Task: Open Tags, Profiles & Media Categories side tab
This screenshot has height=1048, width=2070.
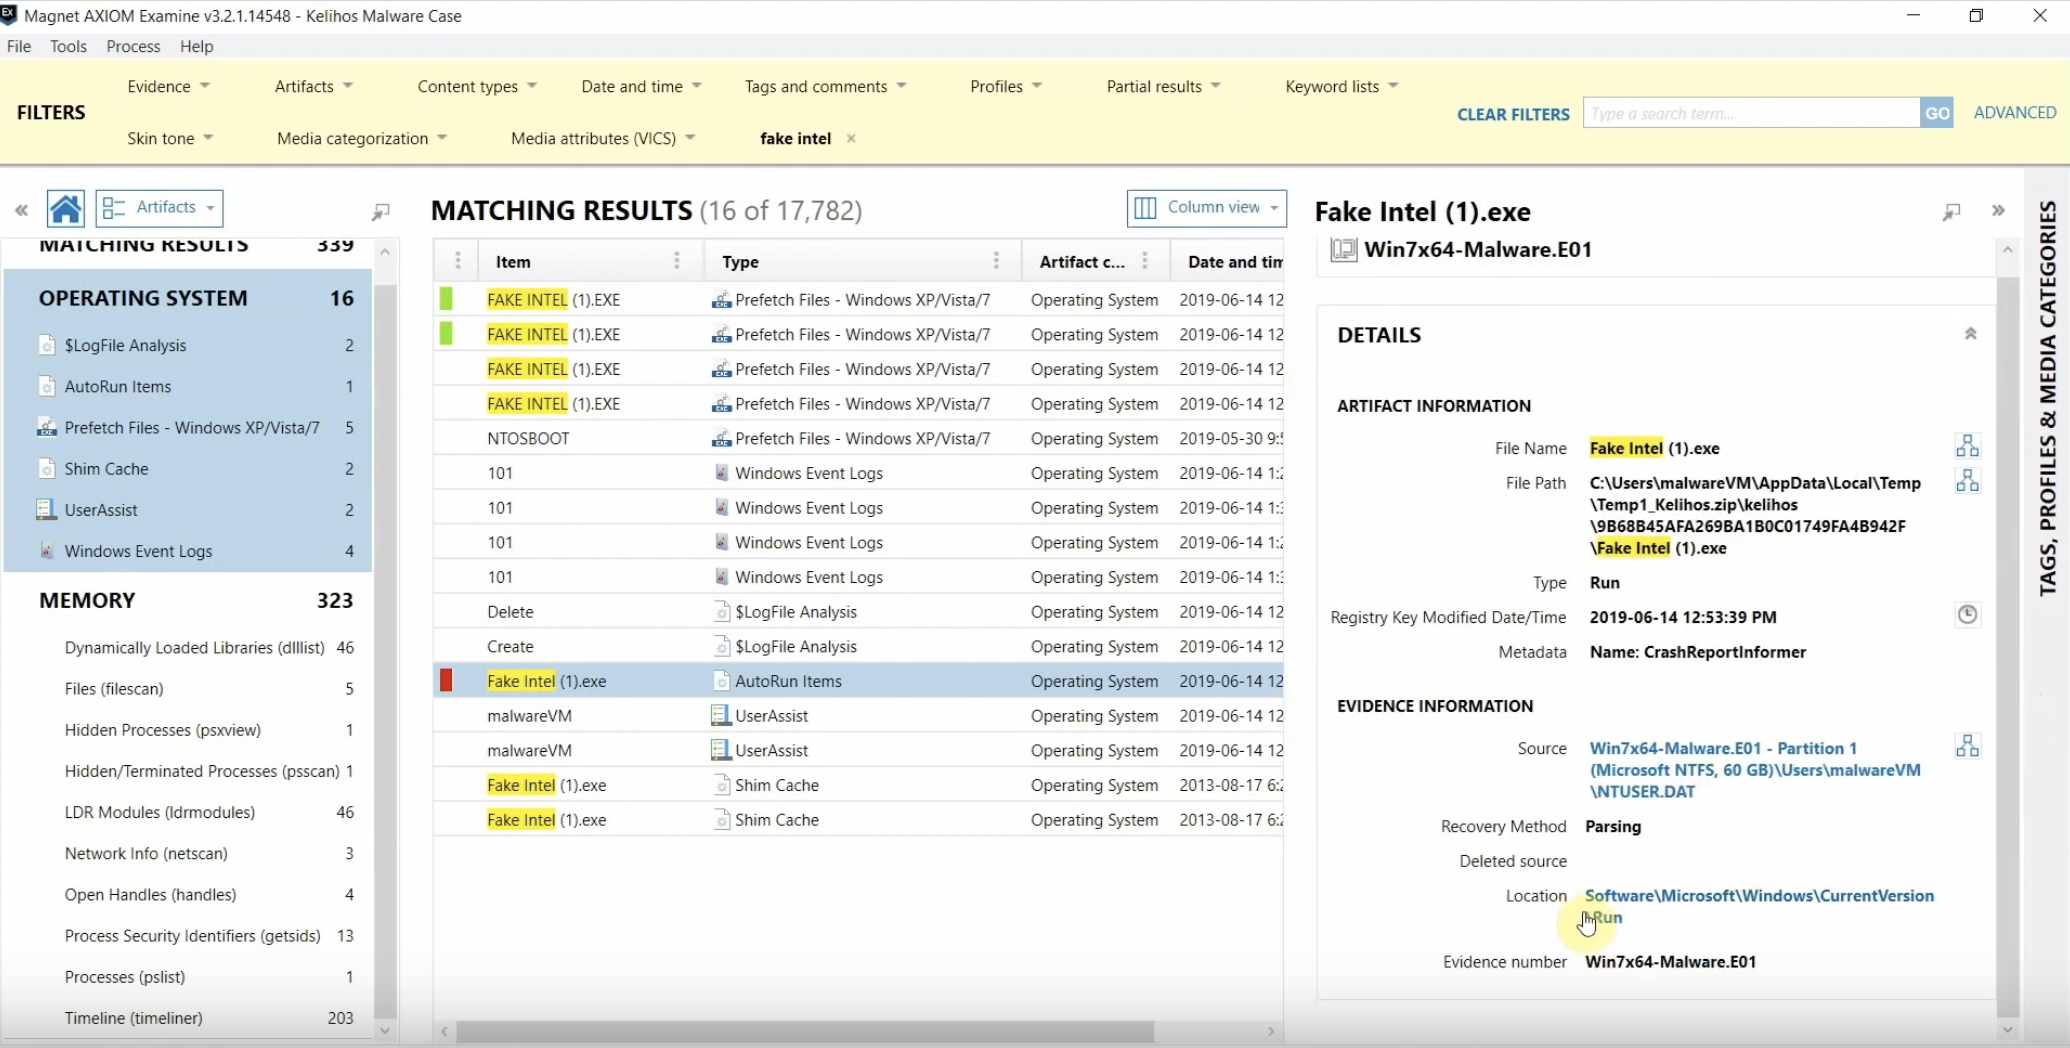Action: [2048, 398]
